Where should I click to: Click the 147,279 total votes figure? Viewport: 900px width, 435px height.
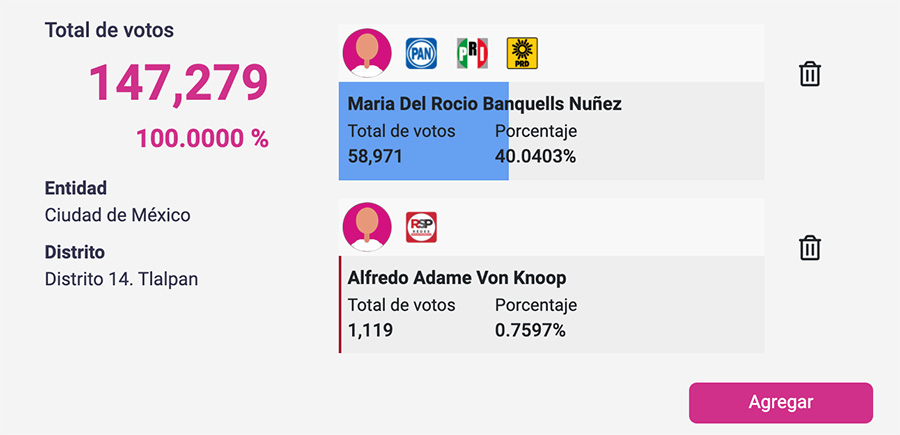click(178, 83)
